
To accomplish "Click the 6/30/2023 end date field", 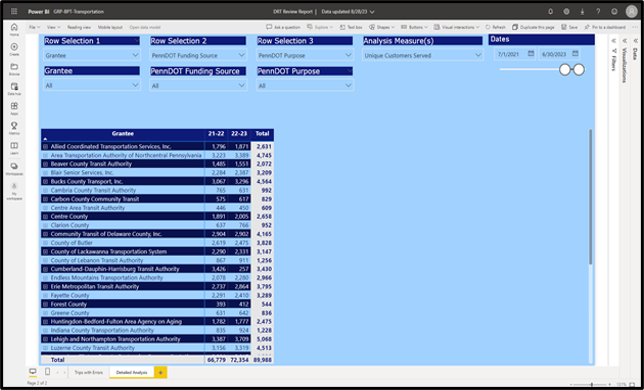I will 559,54.
